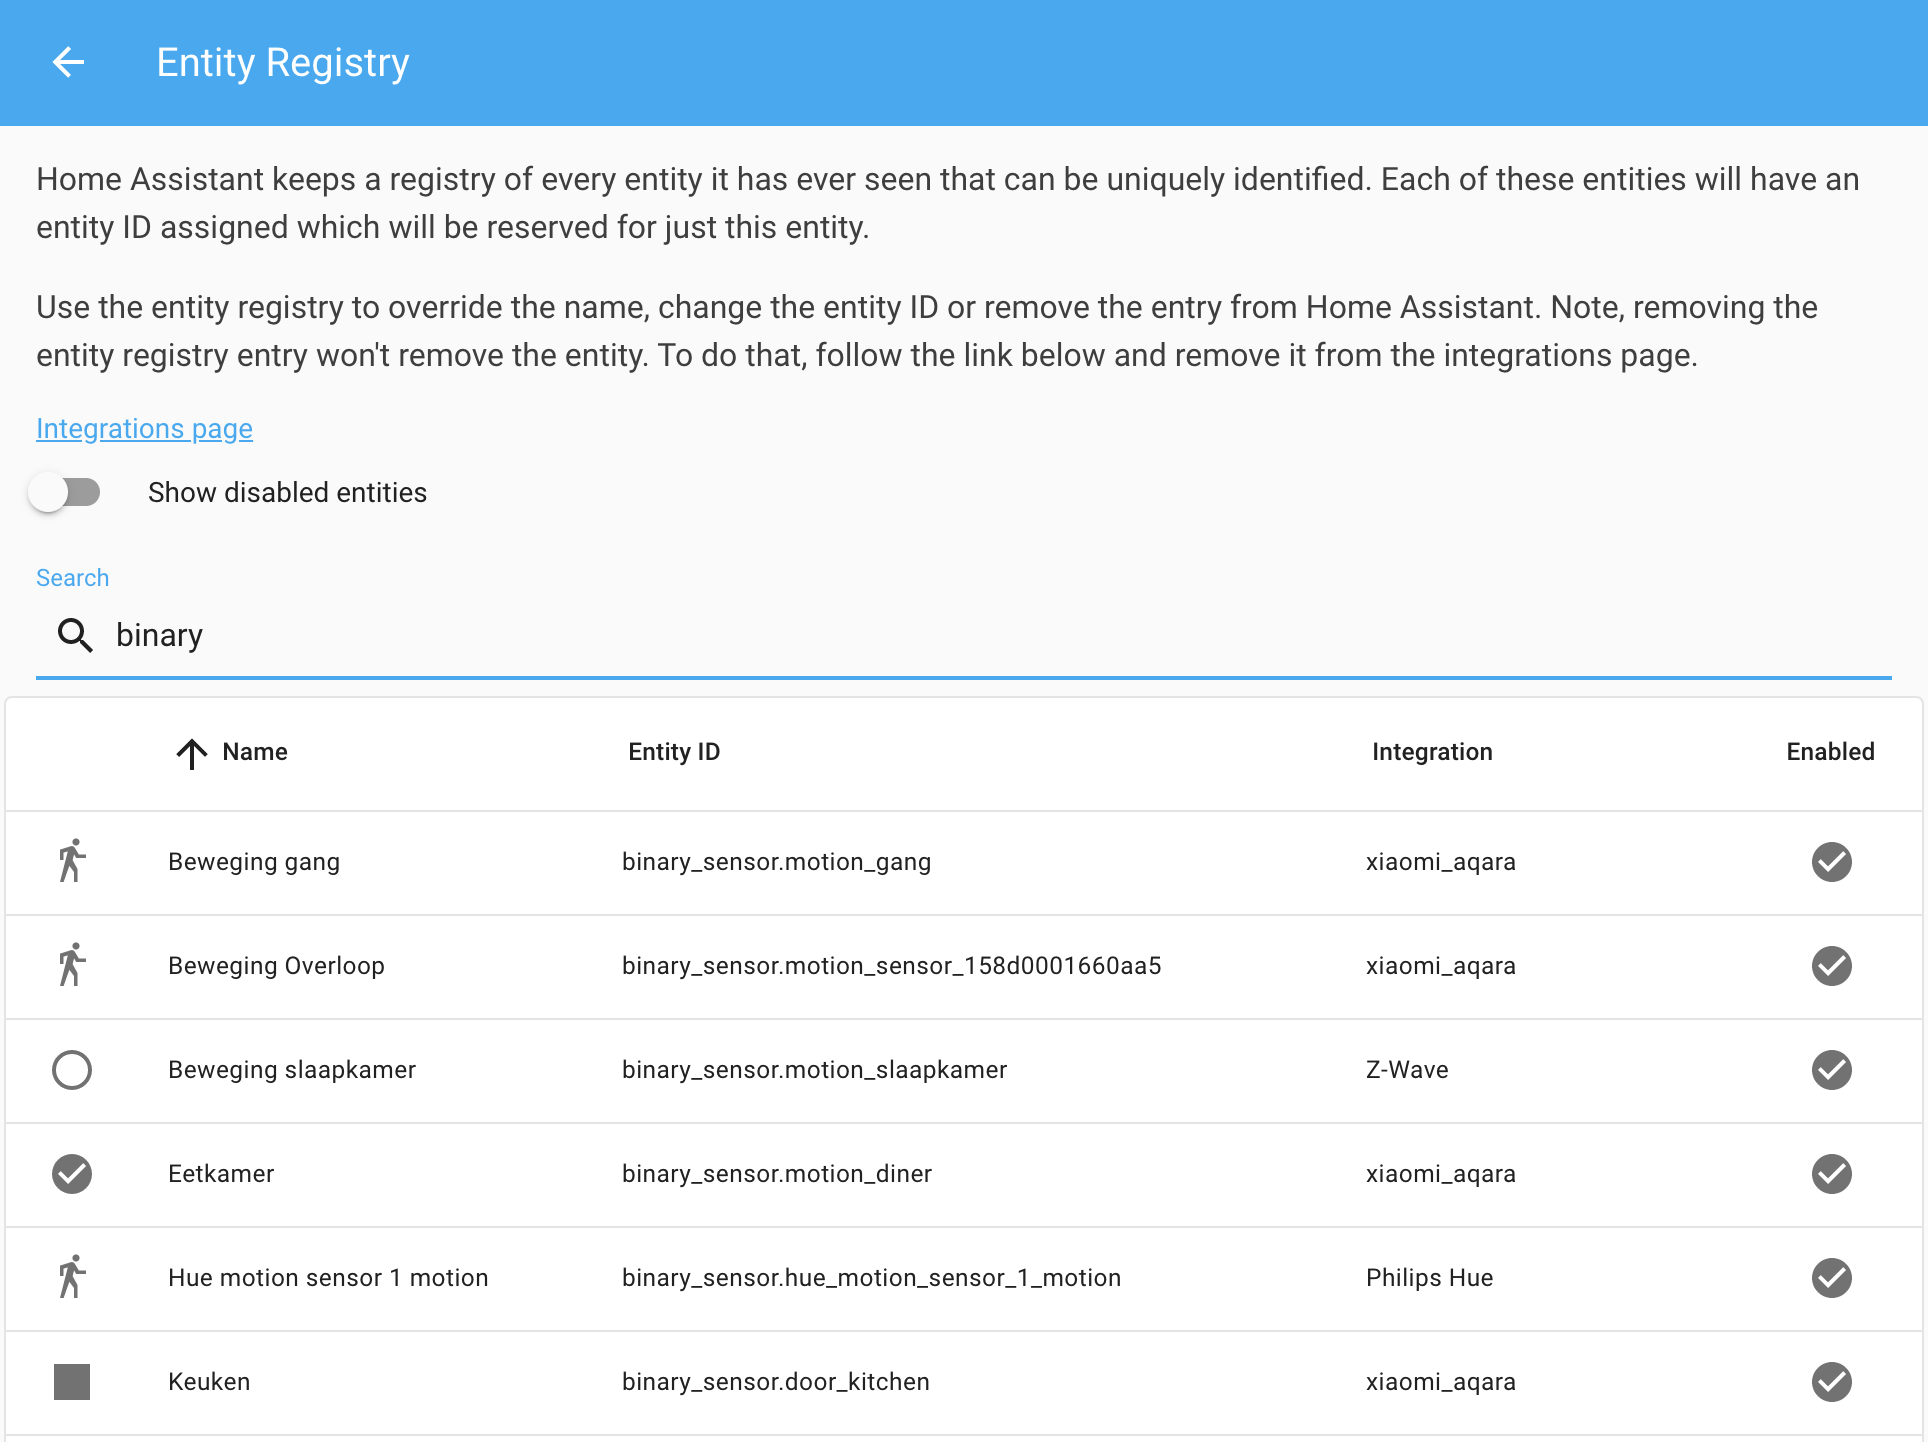Disable the Keuken entity via its Enabled checkmark
The height and width of the screenshot is (1442, 1928).
pos(1831,1382)
